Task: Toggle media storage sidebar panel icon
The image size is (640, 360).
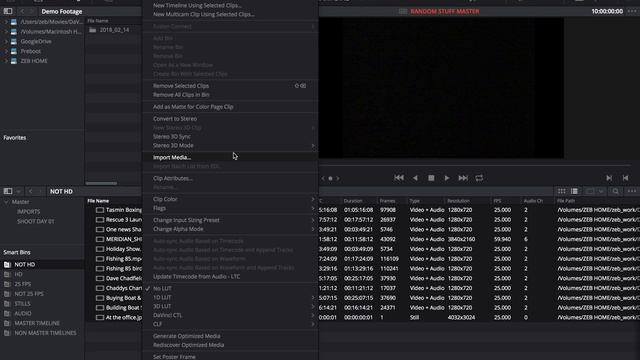Action: (8, 11)
